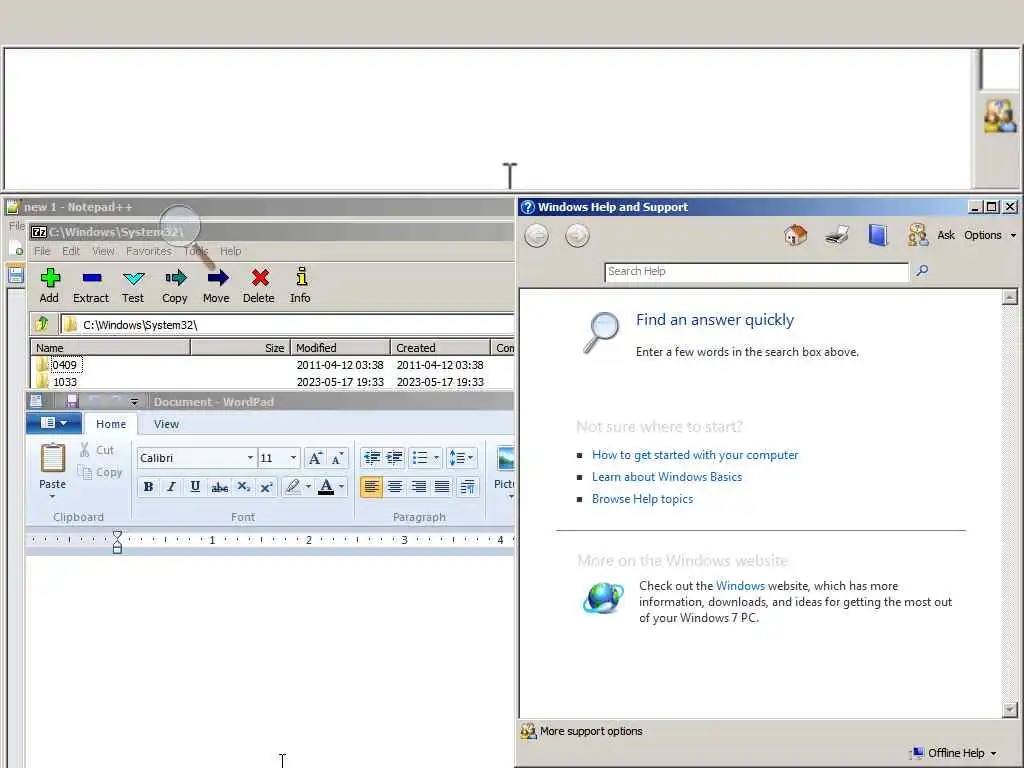Open Browse Help book icon
The width and height of the screenshot is (1024, 768).
[878, 235]
